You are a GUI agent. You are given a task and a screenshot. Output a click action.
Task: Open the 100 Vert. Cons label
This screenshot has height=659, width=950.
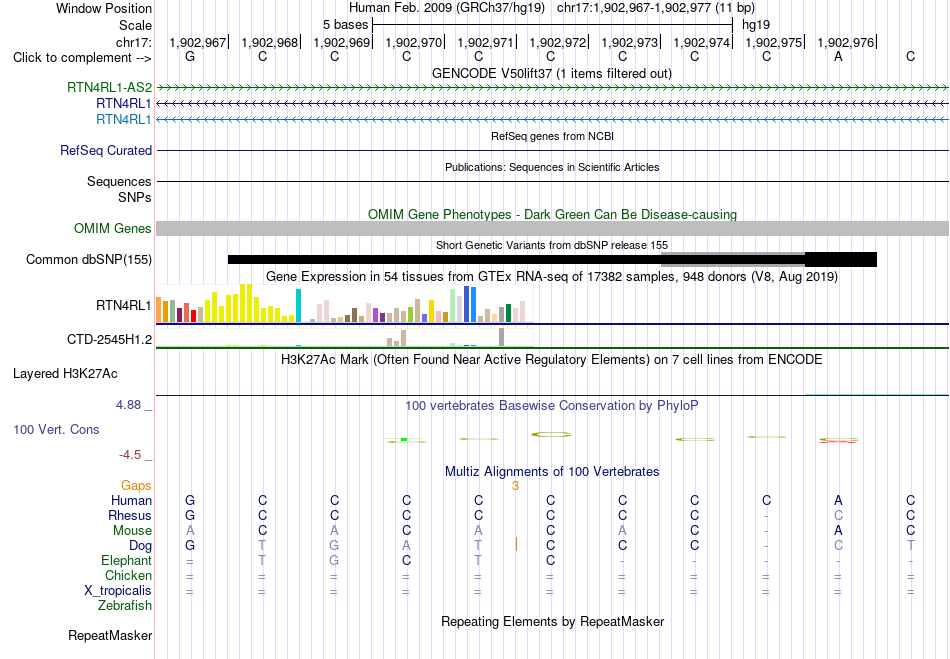56,429
